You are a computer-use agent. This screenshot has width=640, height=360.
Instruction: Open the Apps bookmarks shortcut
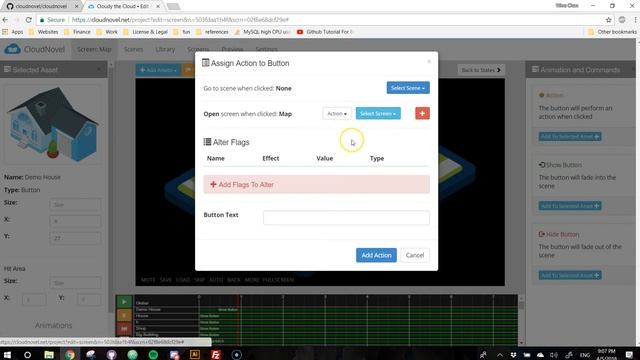[13, 32]
